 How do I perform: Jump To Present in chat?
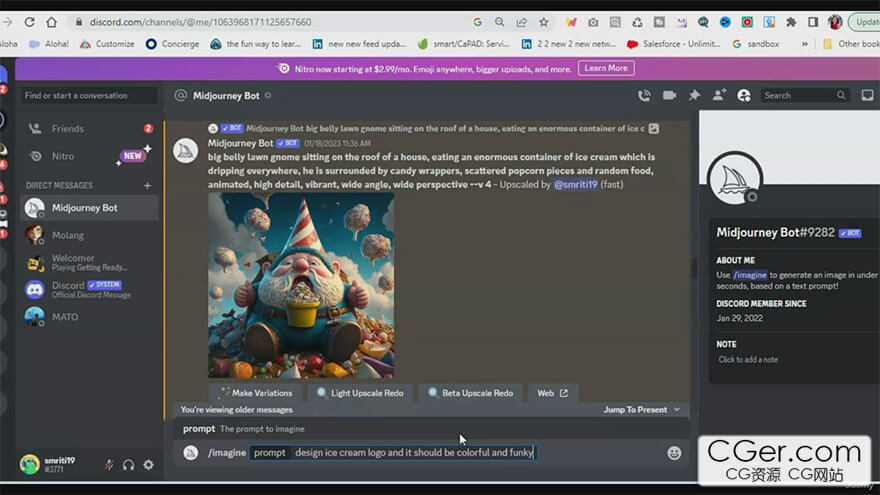[641, 410]
